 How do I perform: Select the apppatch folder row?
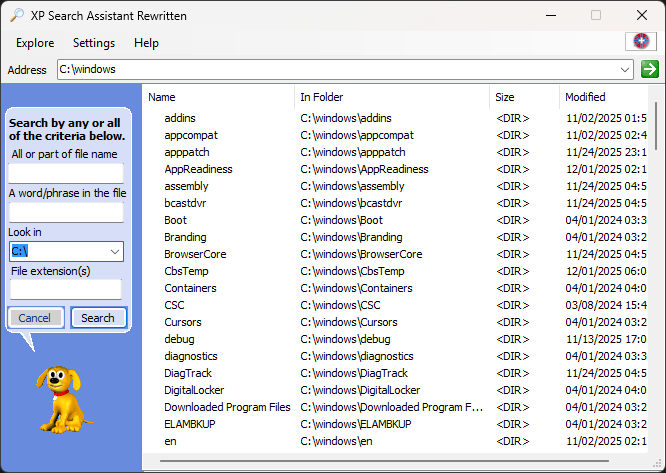click(395, 152)
